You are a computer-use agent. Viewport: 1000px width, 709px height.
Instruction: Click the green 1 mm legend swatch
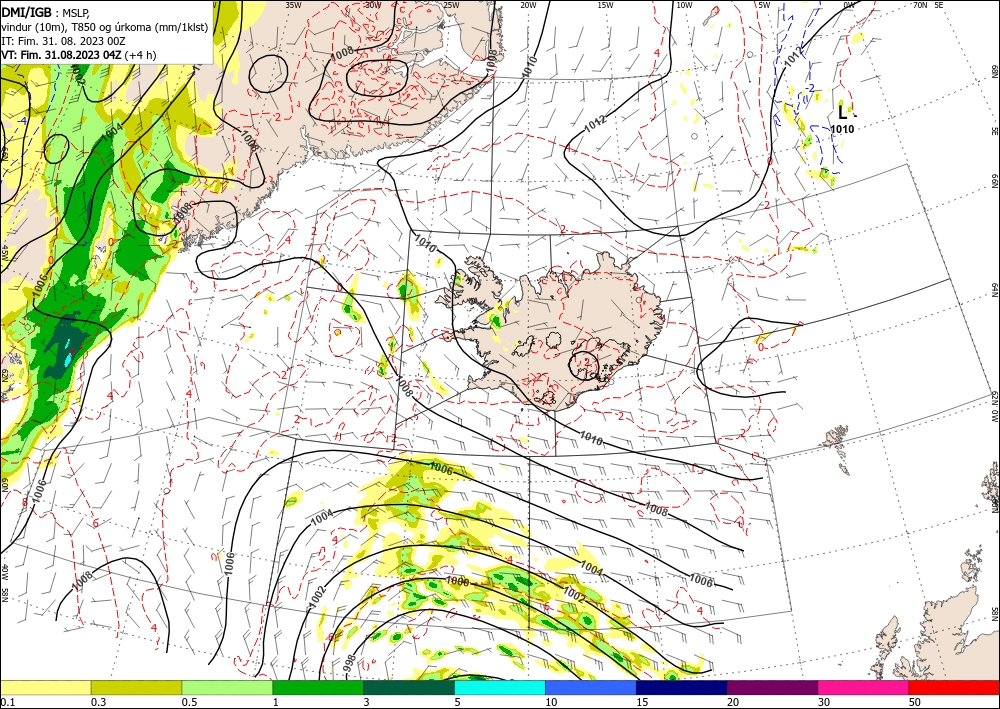click(318, 687)
